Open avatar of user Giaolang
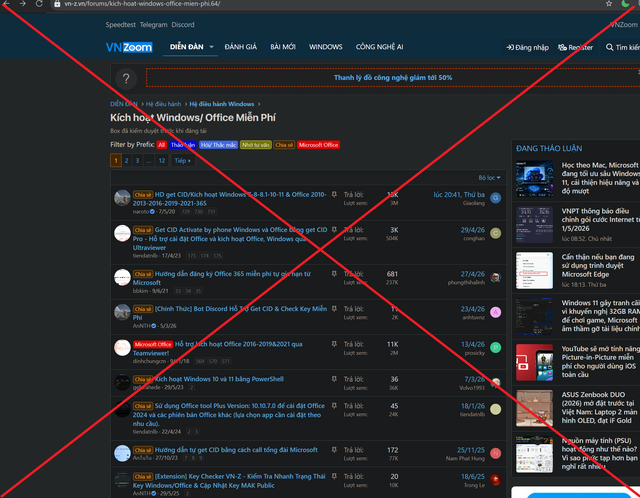Image resolution: width=640 pixels, height=498 pixels. coord(496,198)
